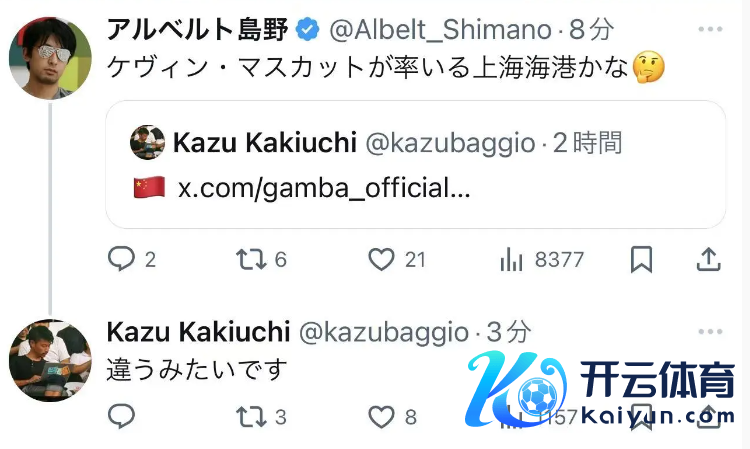Open more options on アルベルト島野's tweet
This screenshot has width=750, height=449.
point(710,29)
